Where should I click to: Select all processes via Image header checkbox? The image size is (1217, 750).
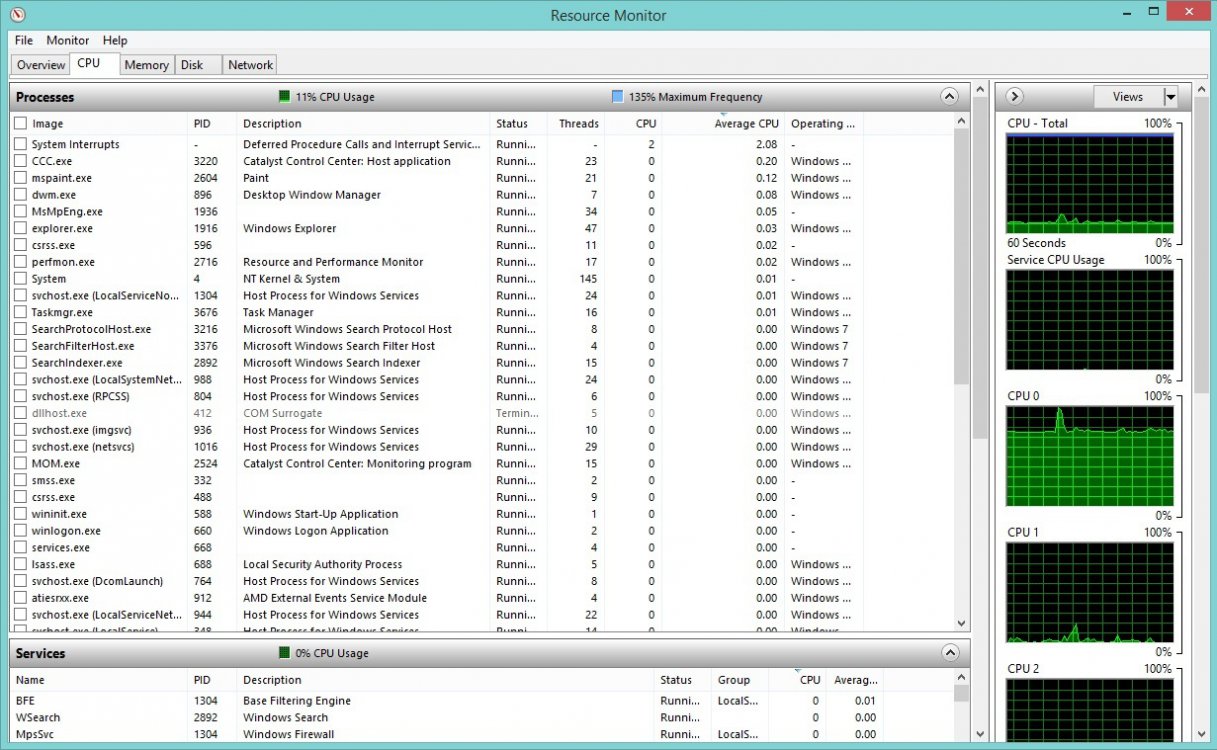click(20, 124)
